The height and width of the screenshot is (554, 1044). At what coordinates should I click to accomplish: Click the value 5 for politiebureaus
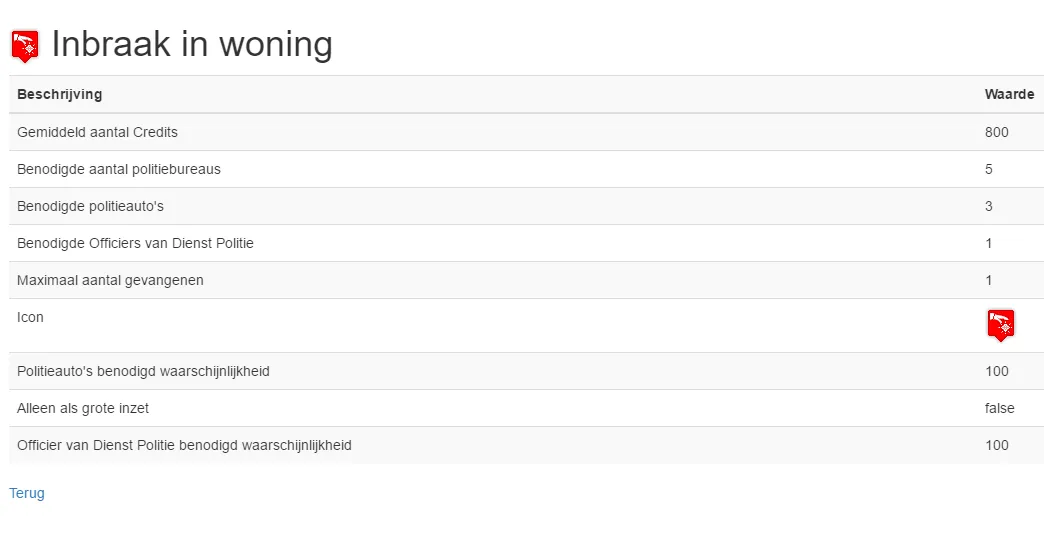pos(989,169)
